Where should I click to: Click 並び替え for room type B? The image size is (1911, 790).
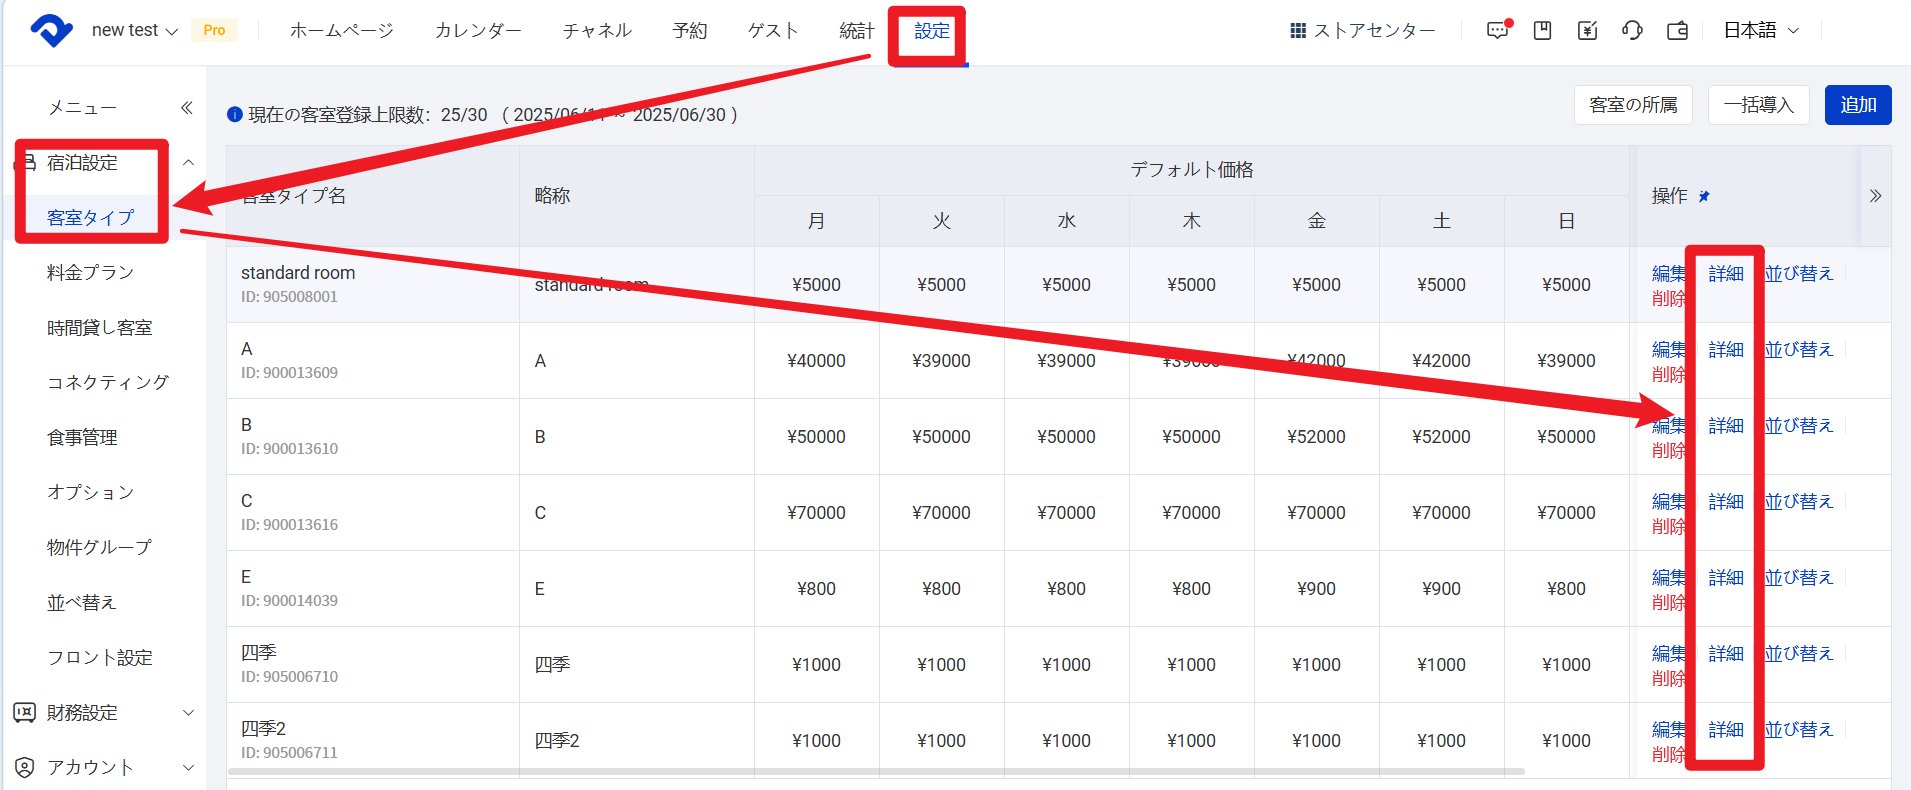coord(1799,425)
